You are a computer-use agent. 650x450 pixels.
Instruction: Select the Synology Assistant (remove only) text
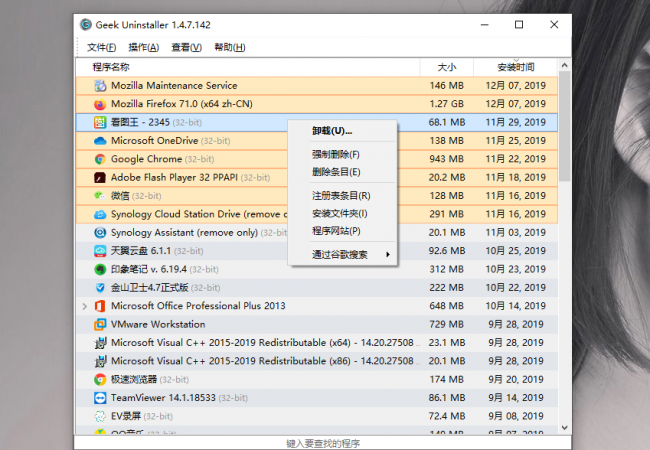click(x=184, y=232)
